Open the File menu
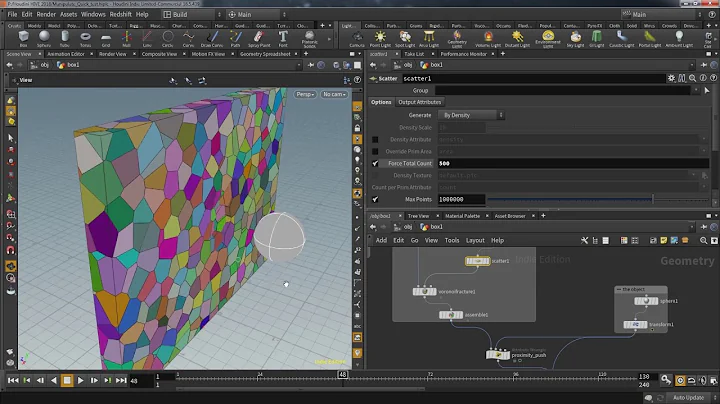The image size is (720, 404). pyautogui.click(x=12, y=15)
